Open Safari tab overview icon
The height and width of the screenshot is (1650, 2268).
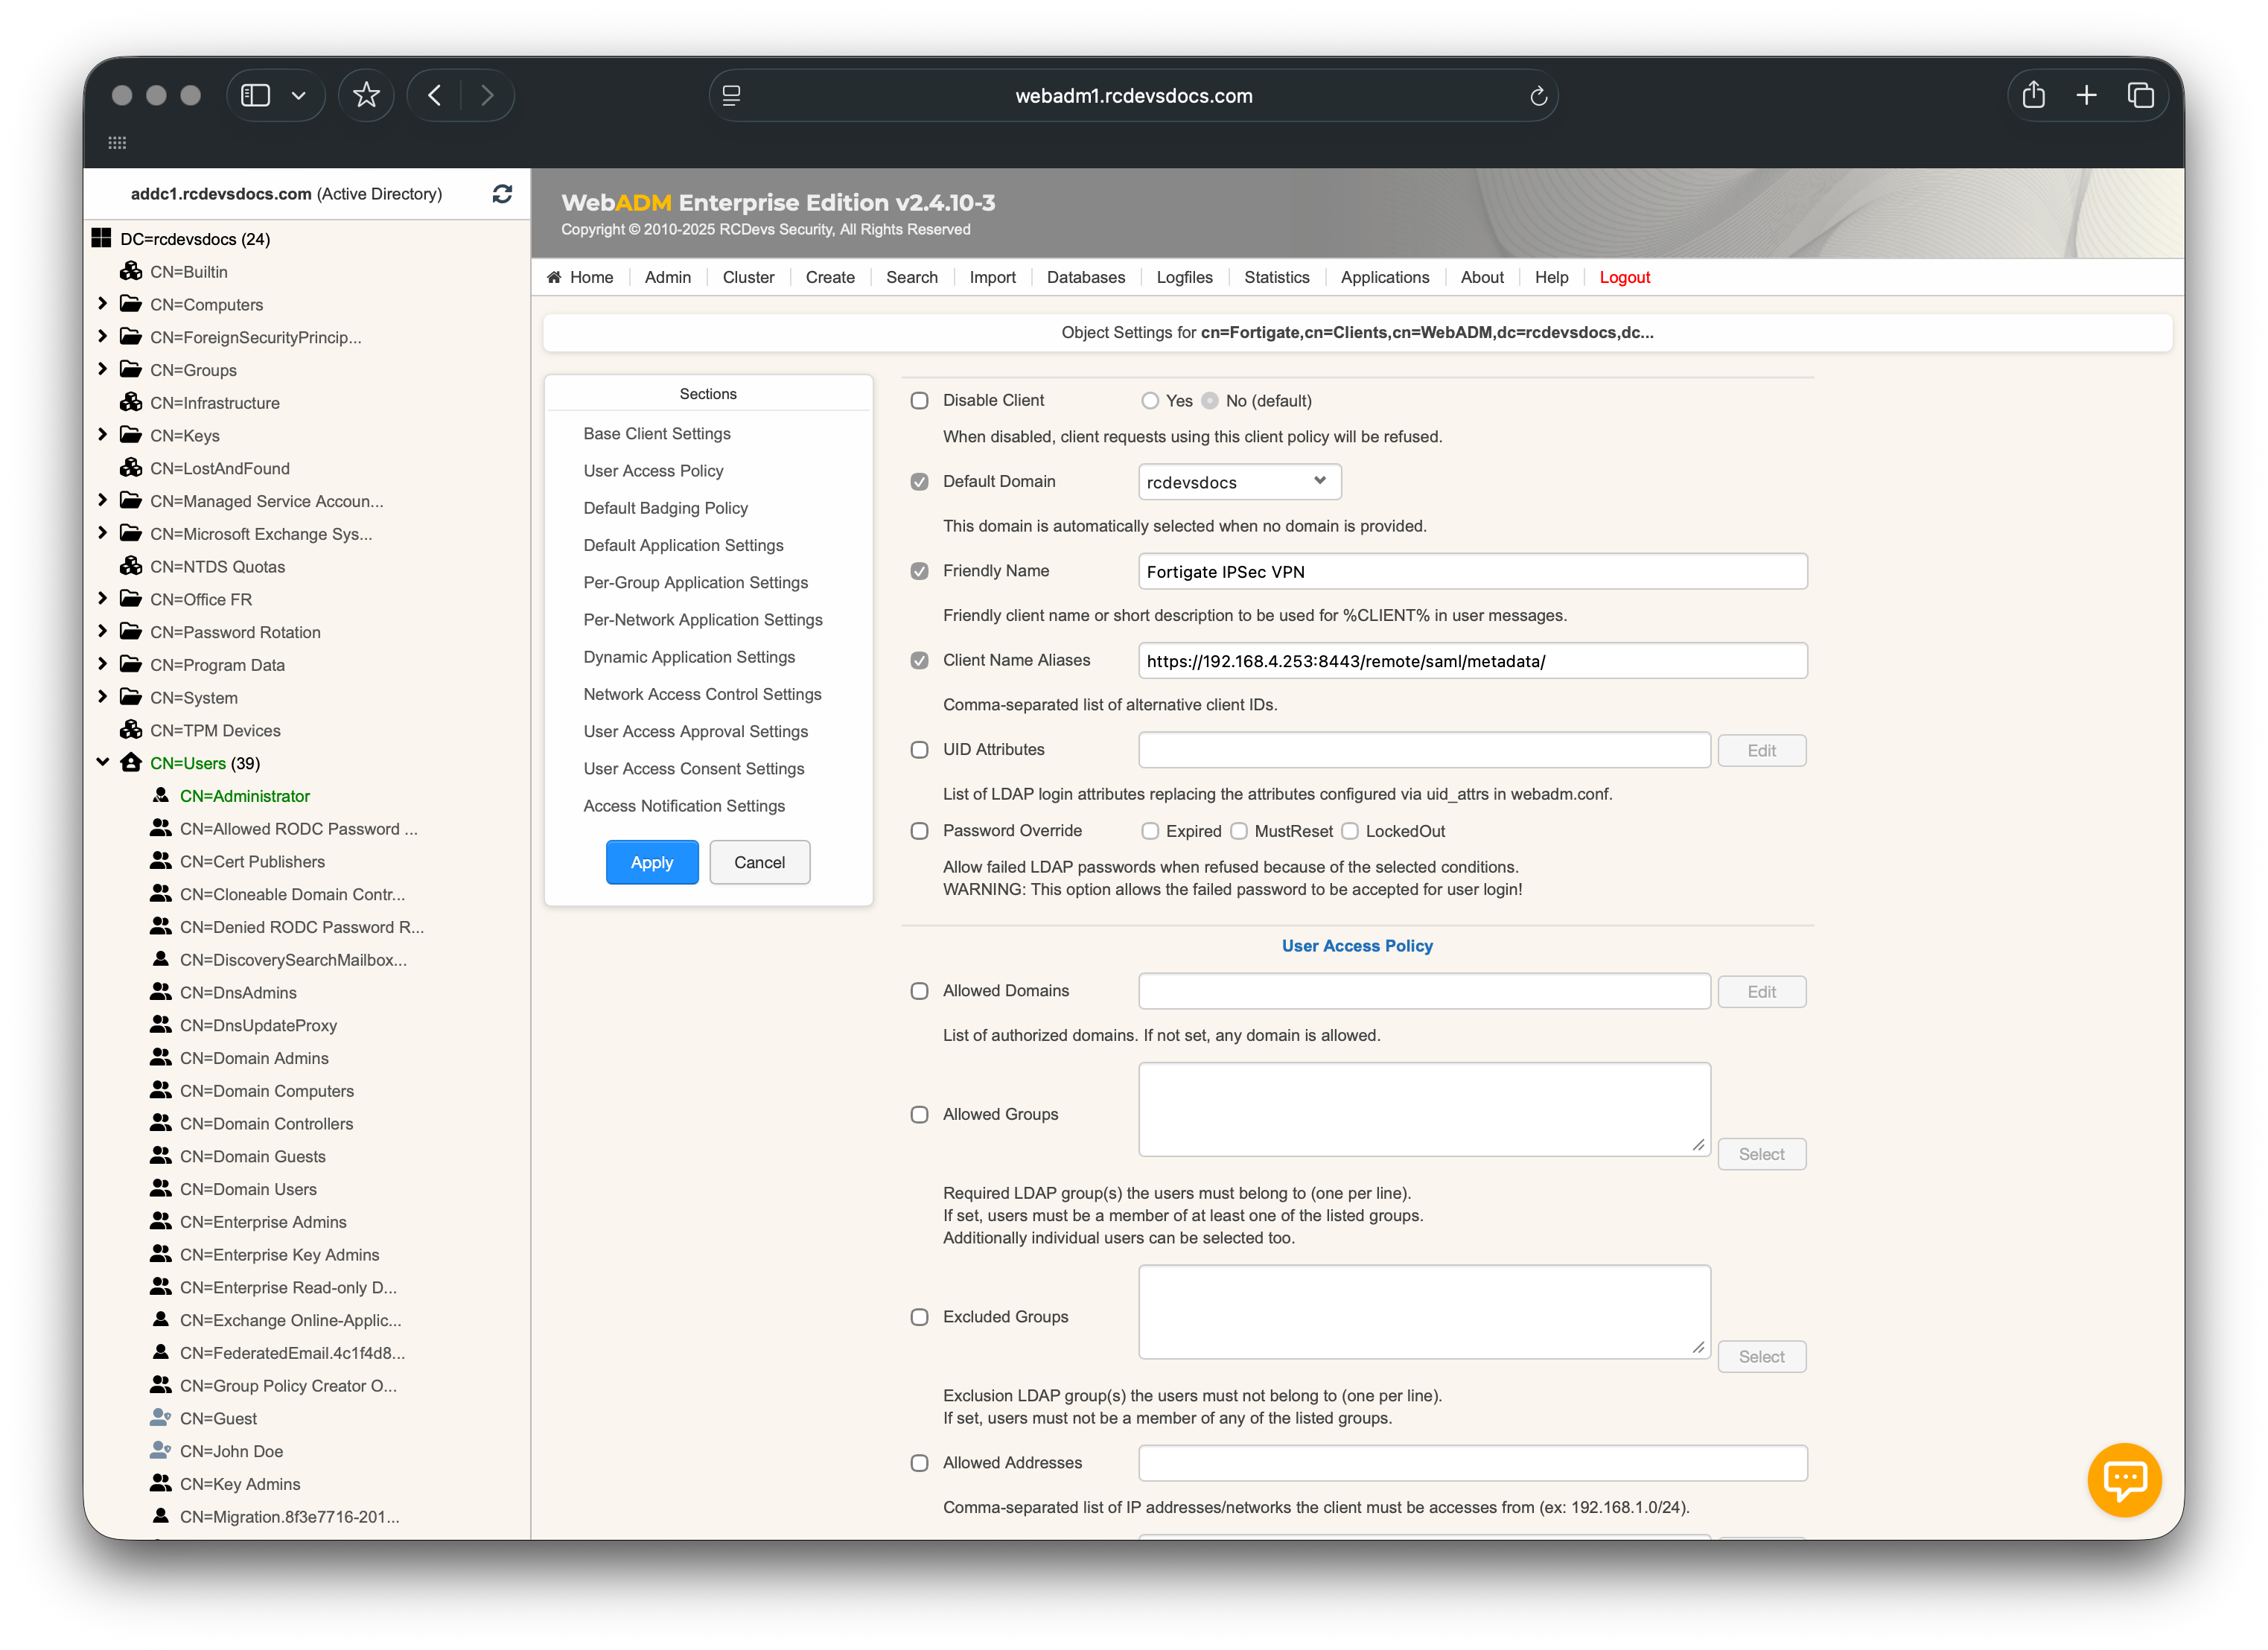click(x=2140, y=96)
